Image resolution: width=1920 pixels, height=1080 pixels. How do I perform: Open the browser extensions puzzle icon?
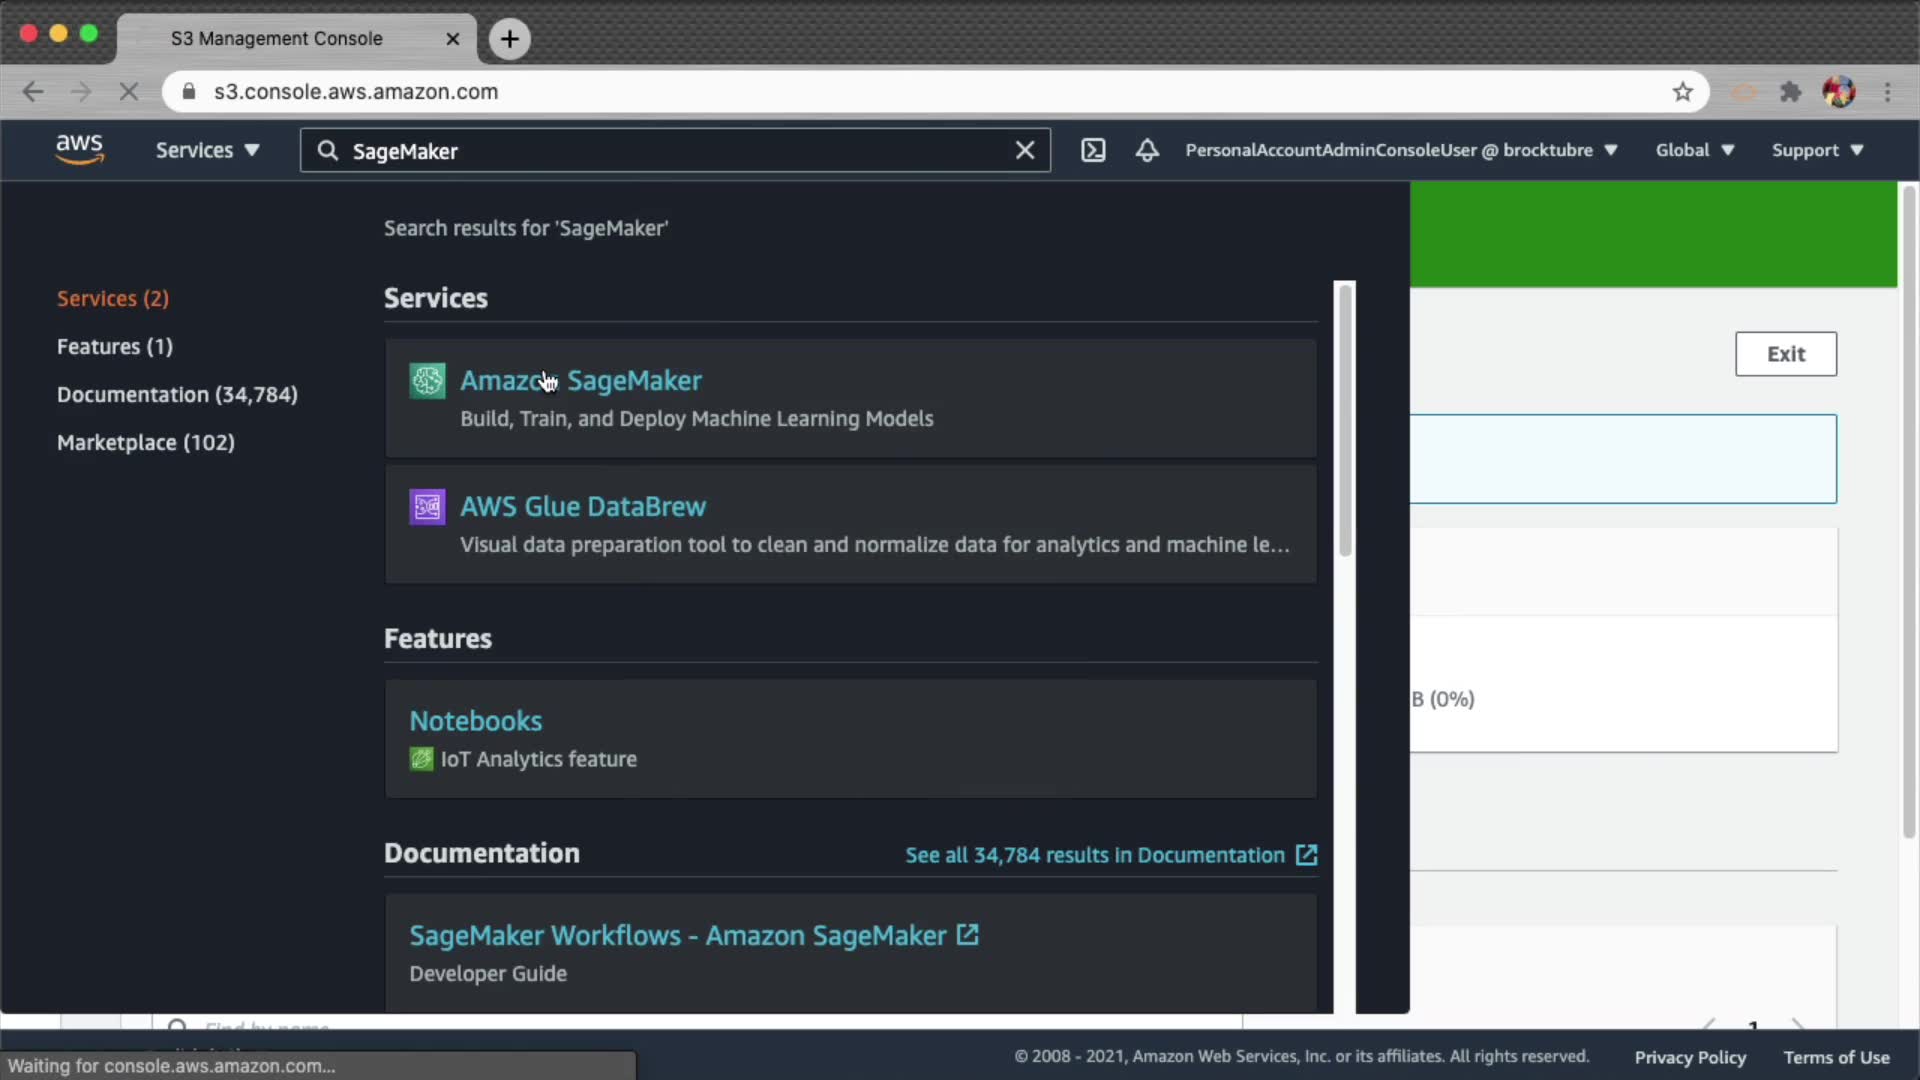click(x=1790, y=92)
